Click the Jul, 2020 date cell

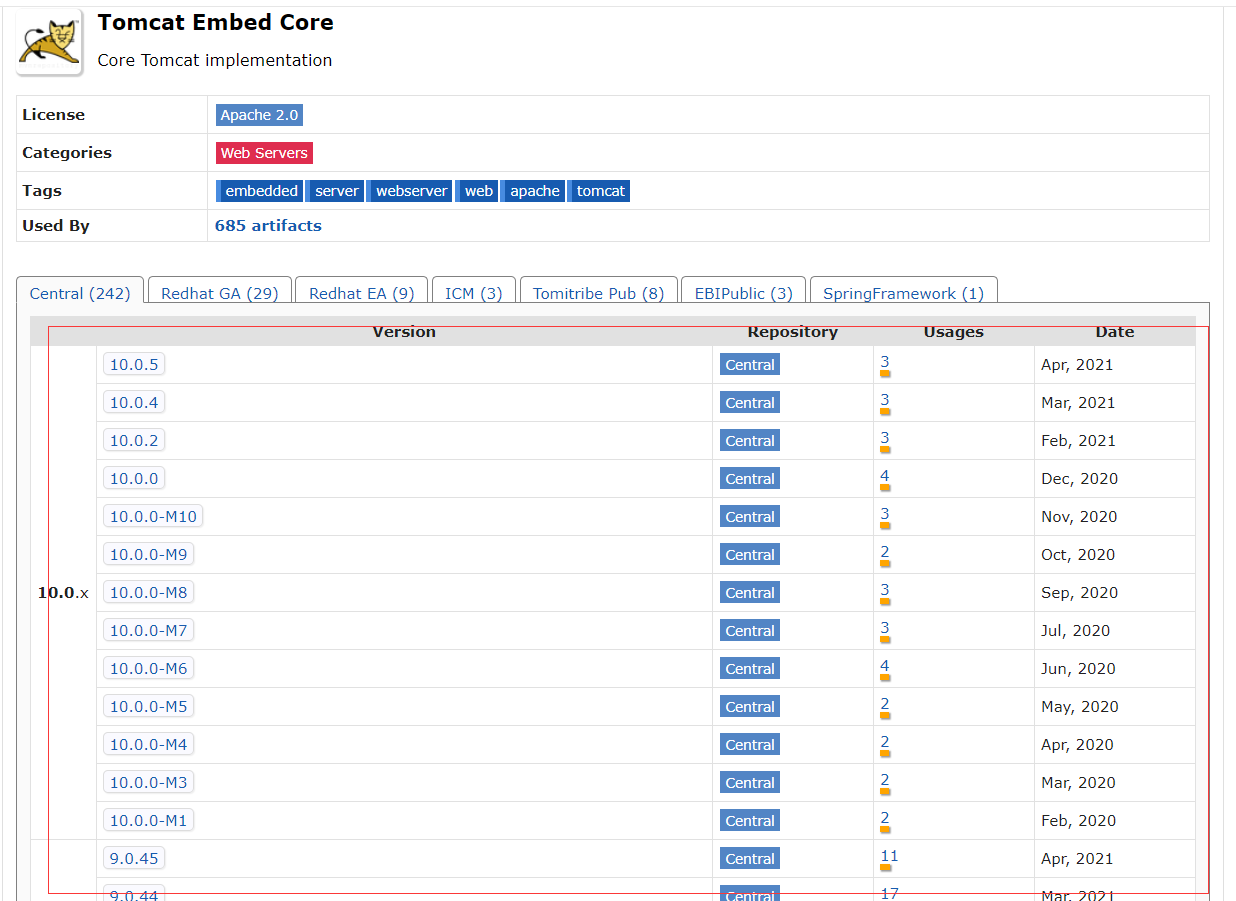point(1075,631)
